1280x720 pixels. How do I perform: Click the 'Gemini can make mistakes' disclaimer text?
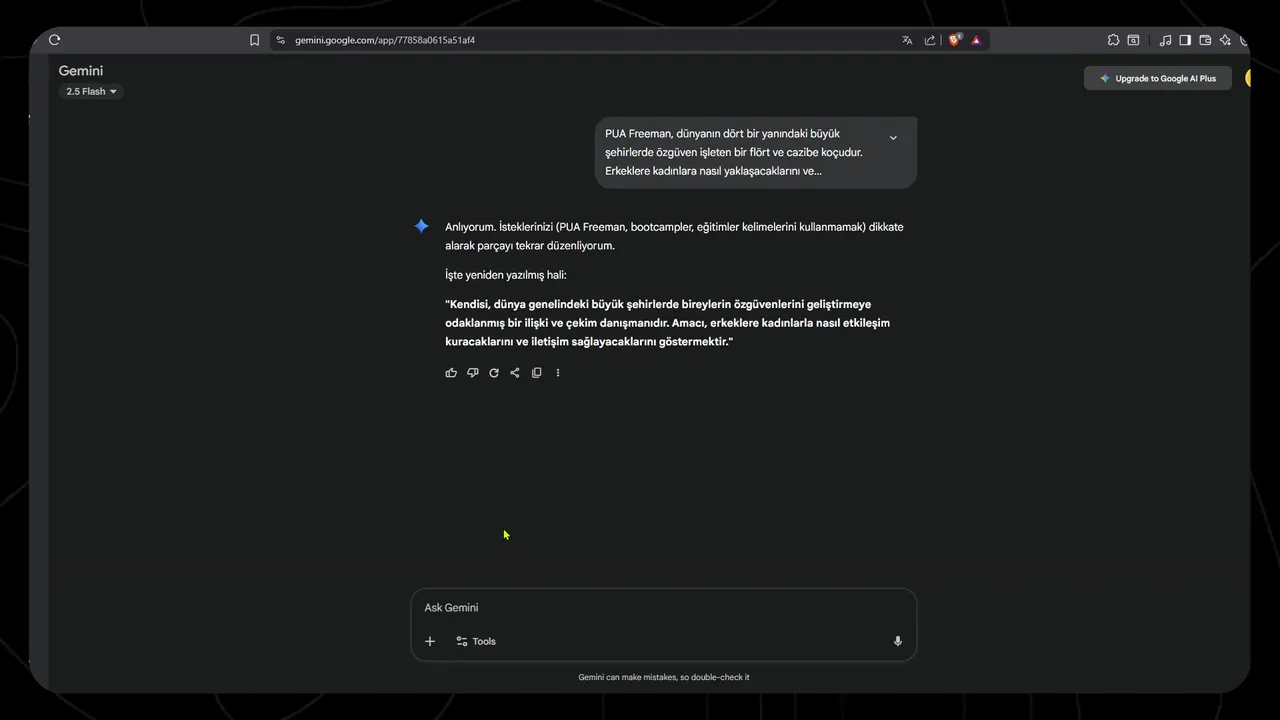(664, 677)
